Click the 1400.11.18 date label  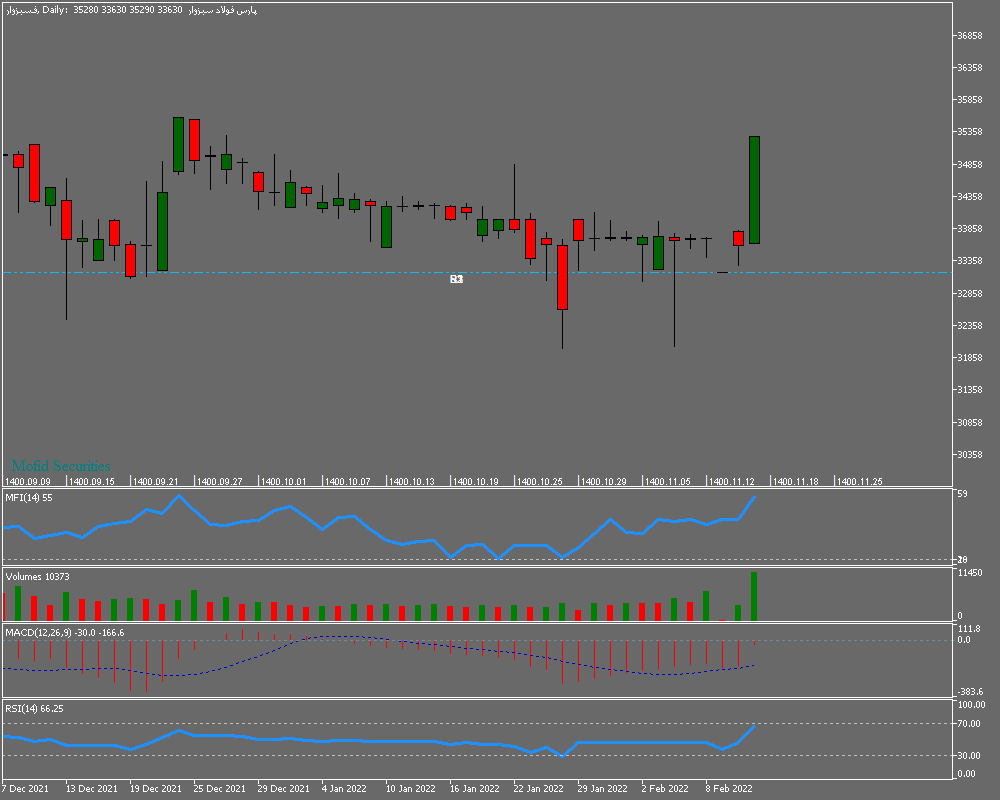click(x=796, y=482)
